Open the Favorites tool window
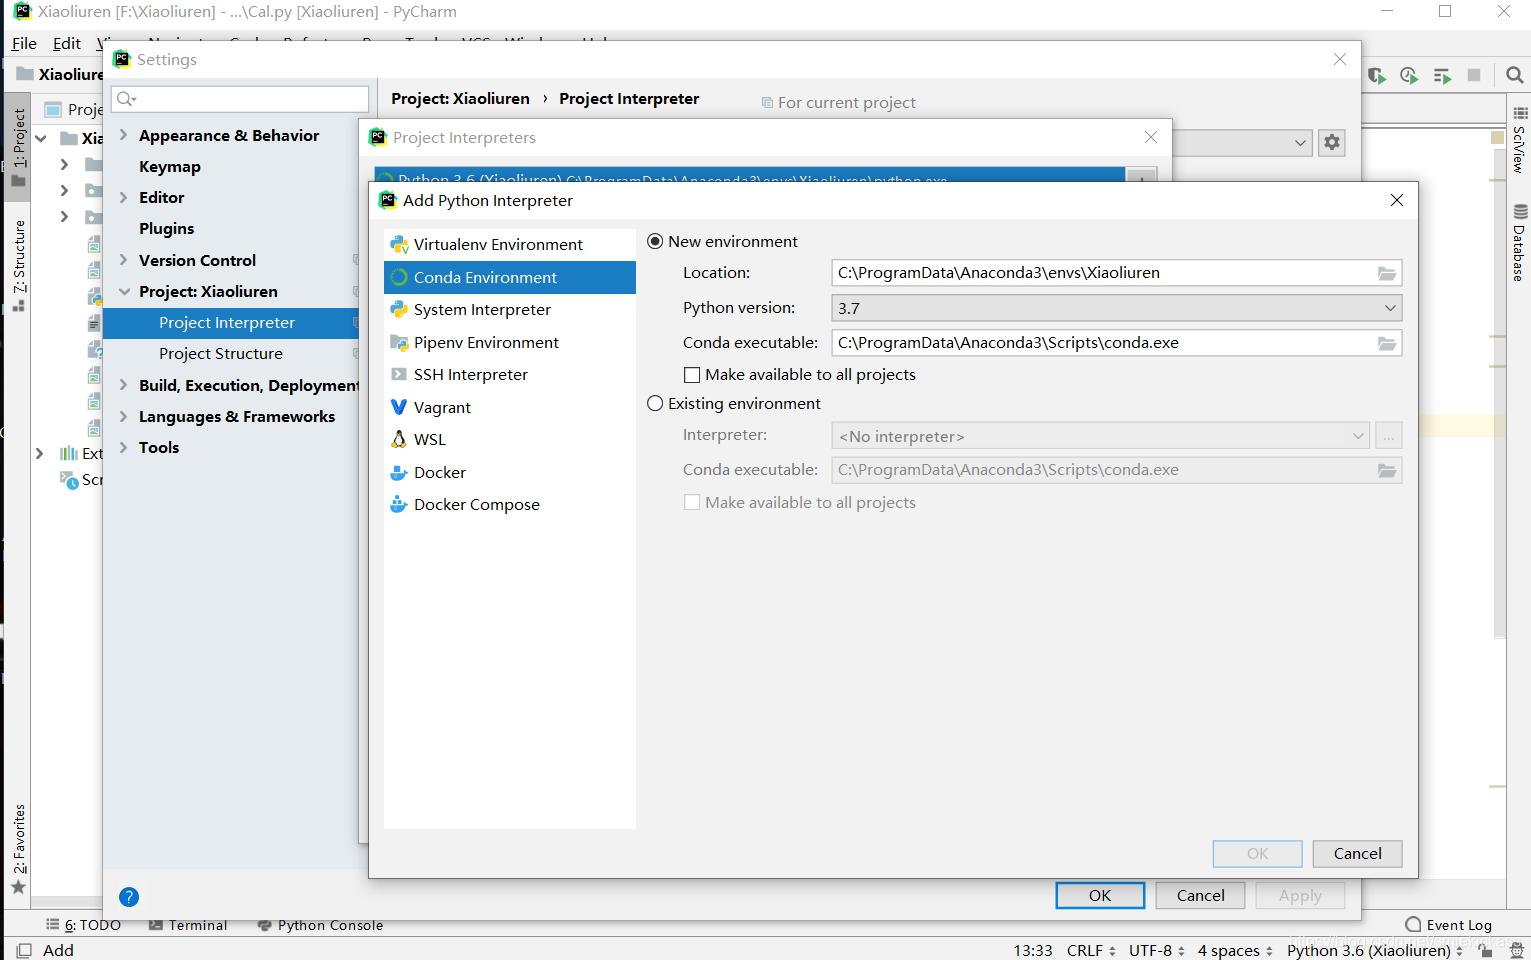Image resolution: width=1531 pixels, height=960 pixels. point(18,849)
